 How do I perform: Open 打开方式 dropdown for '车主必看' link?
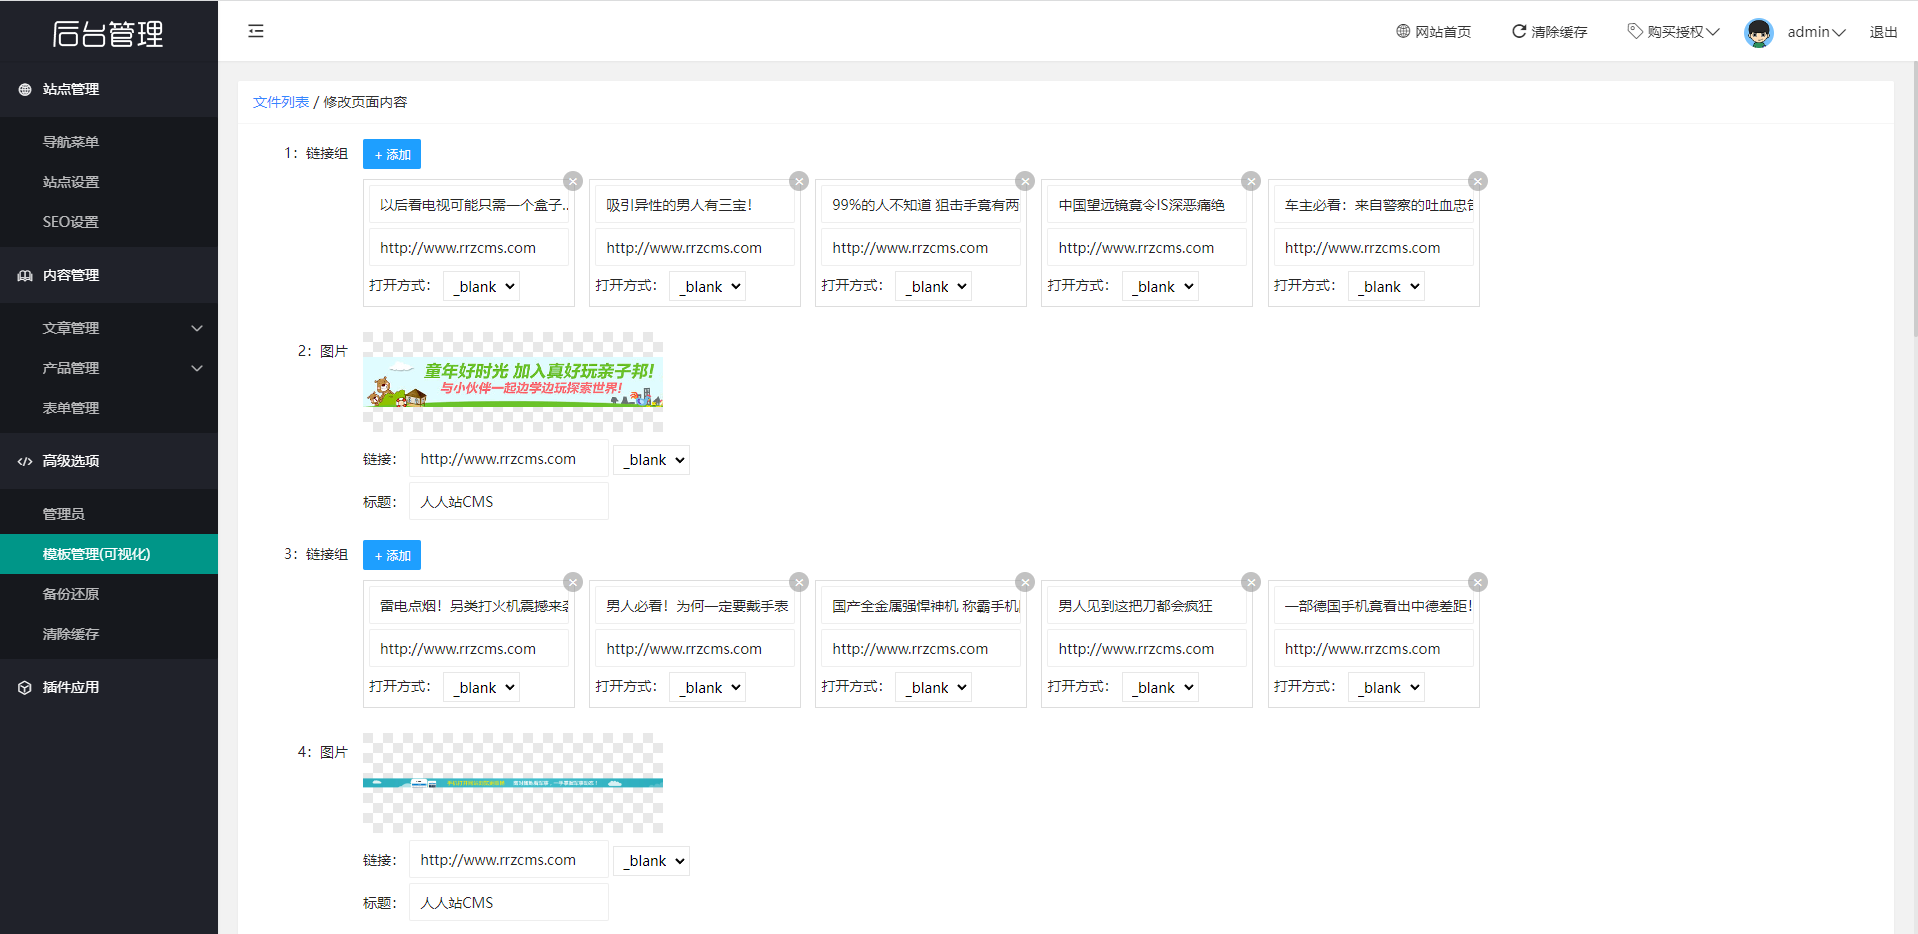click(1385, 286)
